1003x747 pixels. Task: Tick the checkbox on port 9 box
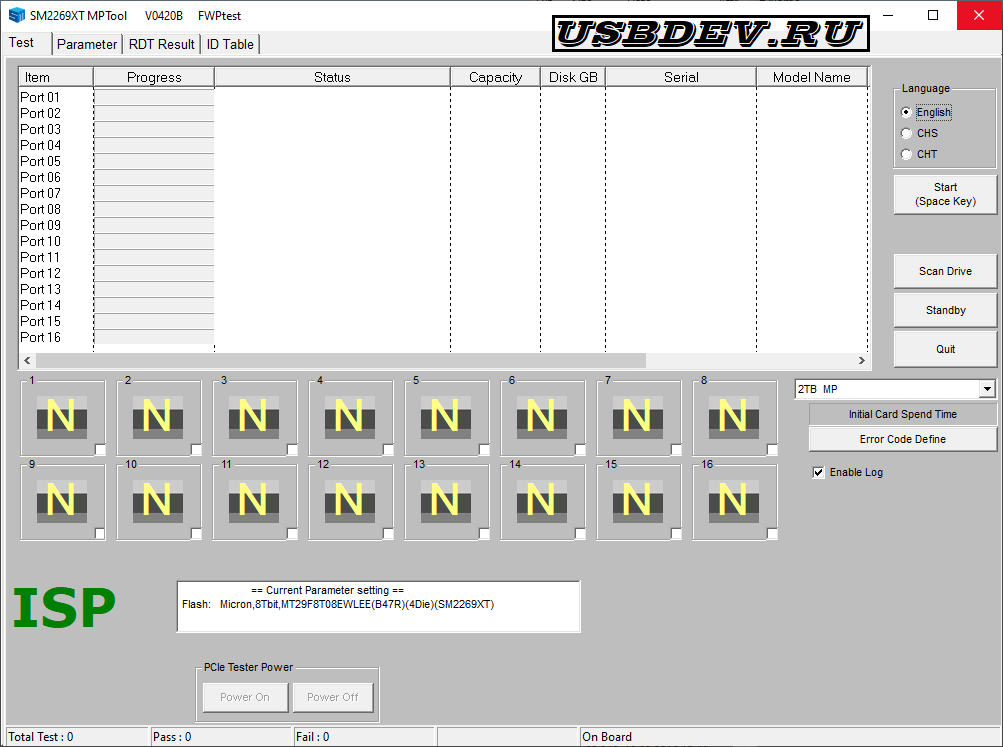[100, 533]
